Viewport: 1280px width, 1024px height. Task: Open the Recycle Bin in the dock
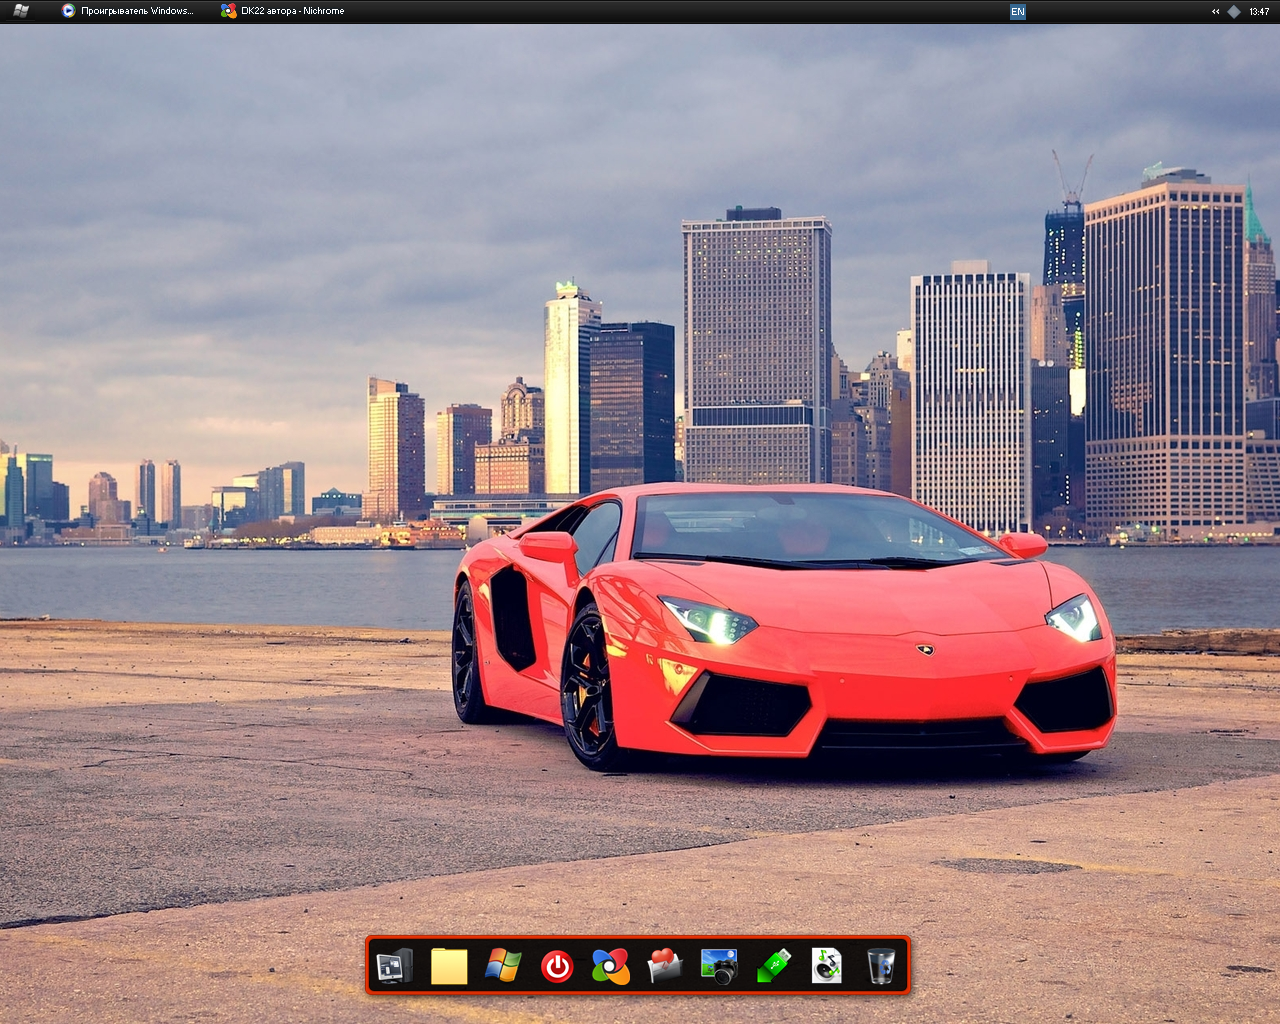tap(881, 966)
